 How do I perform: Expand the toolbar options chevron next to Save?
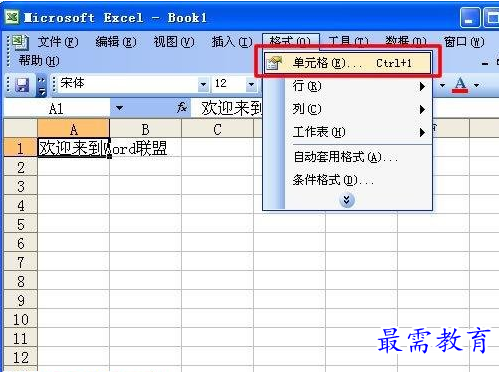pos(41,86)
